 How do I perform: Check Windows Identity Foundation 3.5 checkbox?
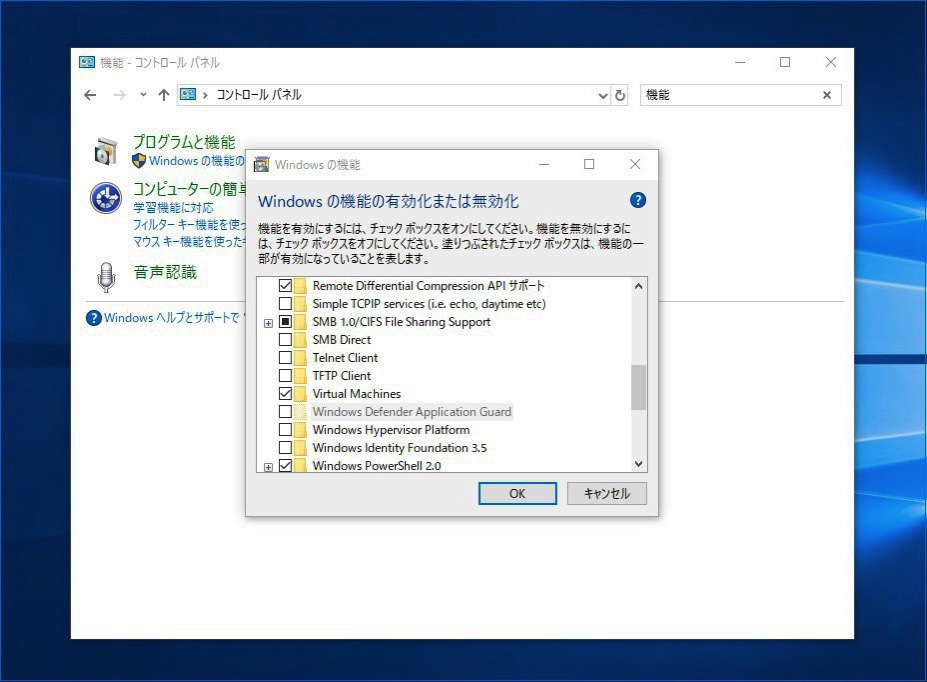(x=285, y=447)
